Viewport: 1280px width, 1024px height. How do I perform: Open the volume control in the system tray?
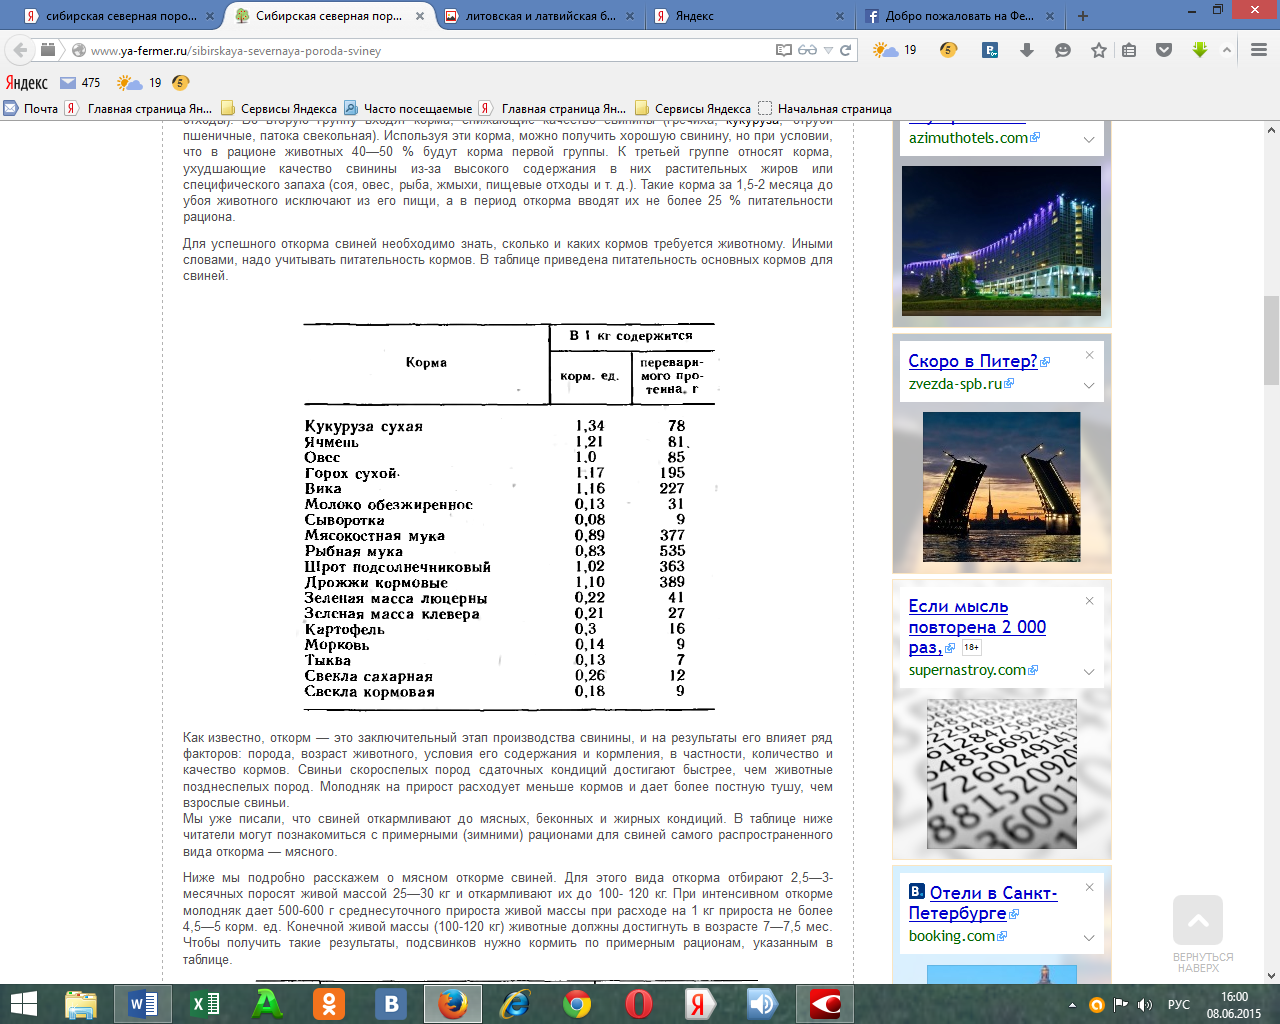click(x=1145, y=1004)
